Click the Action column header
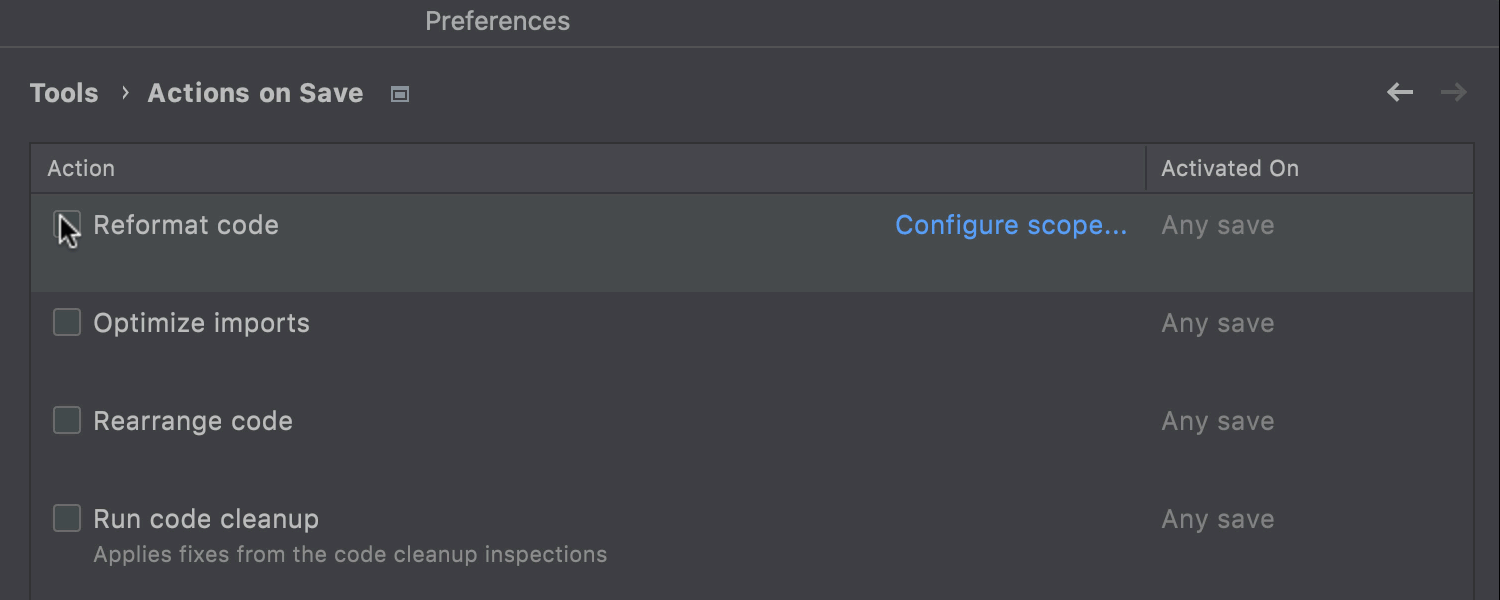This screenshot has height=600, width=1500. [81, 168]
